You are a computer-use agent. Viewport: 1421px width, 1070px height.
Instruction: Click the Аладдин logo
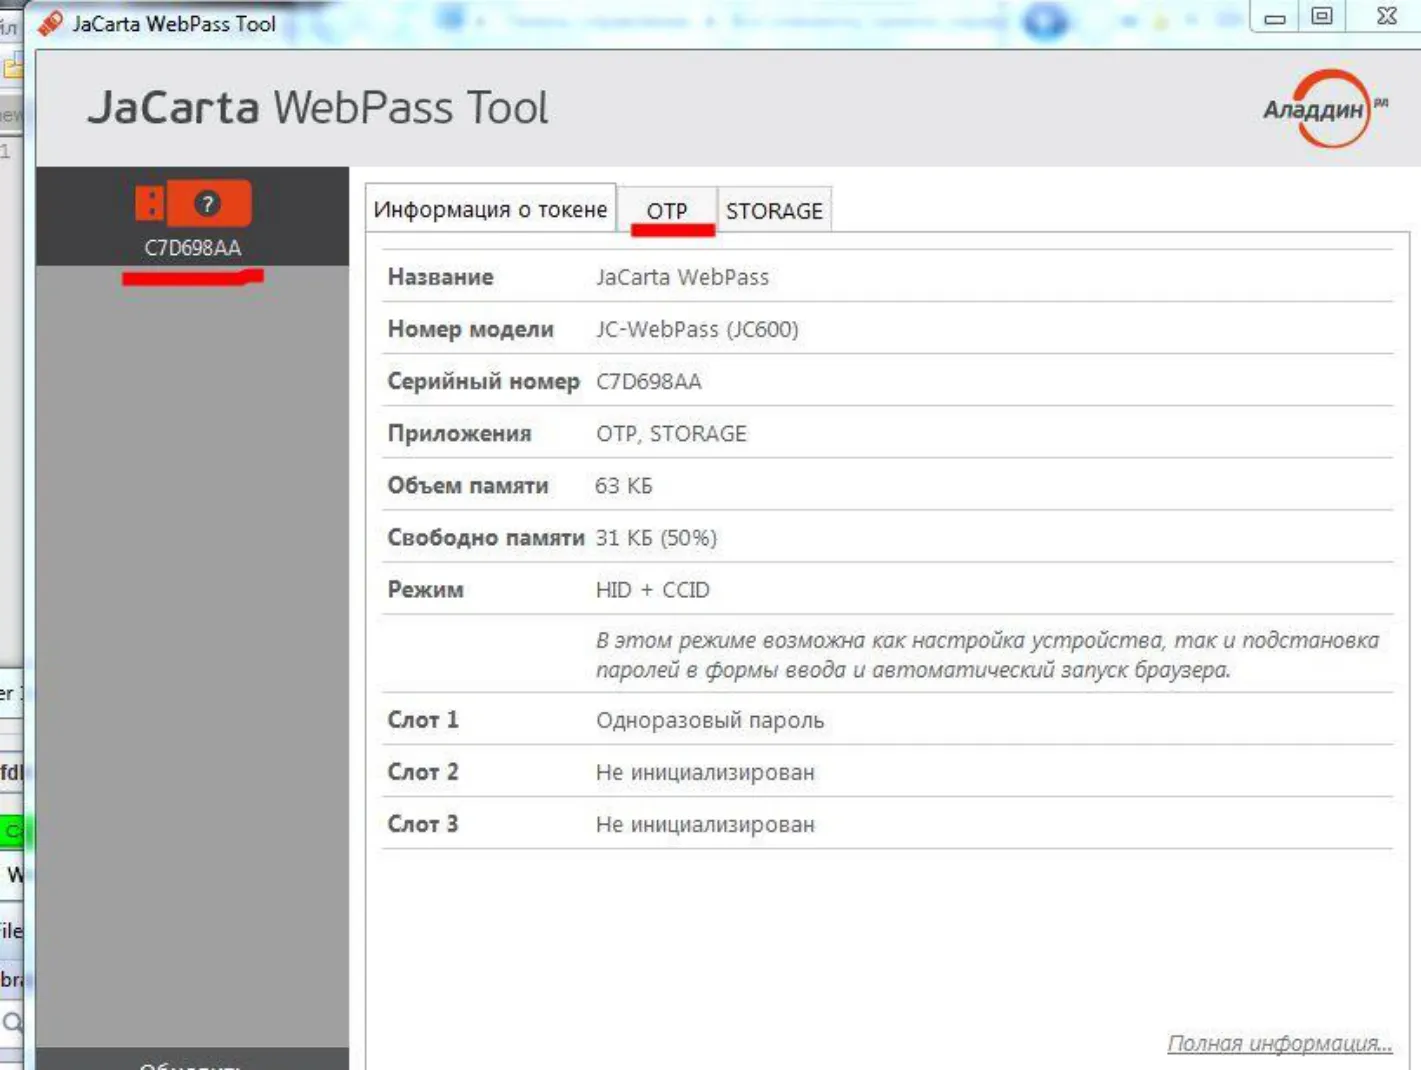click(1325, 109)
